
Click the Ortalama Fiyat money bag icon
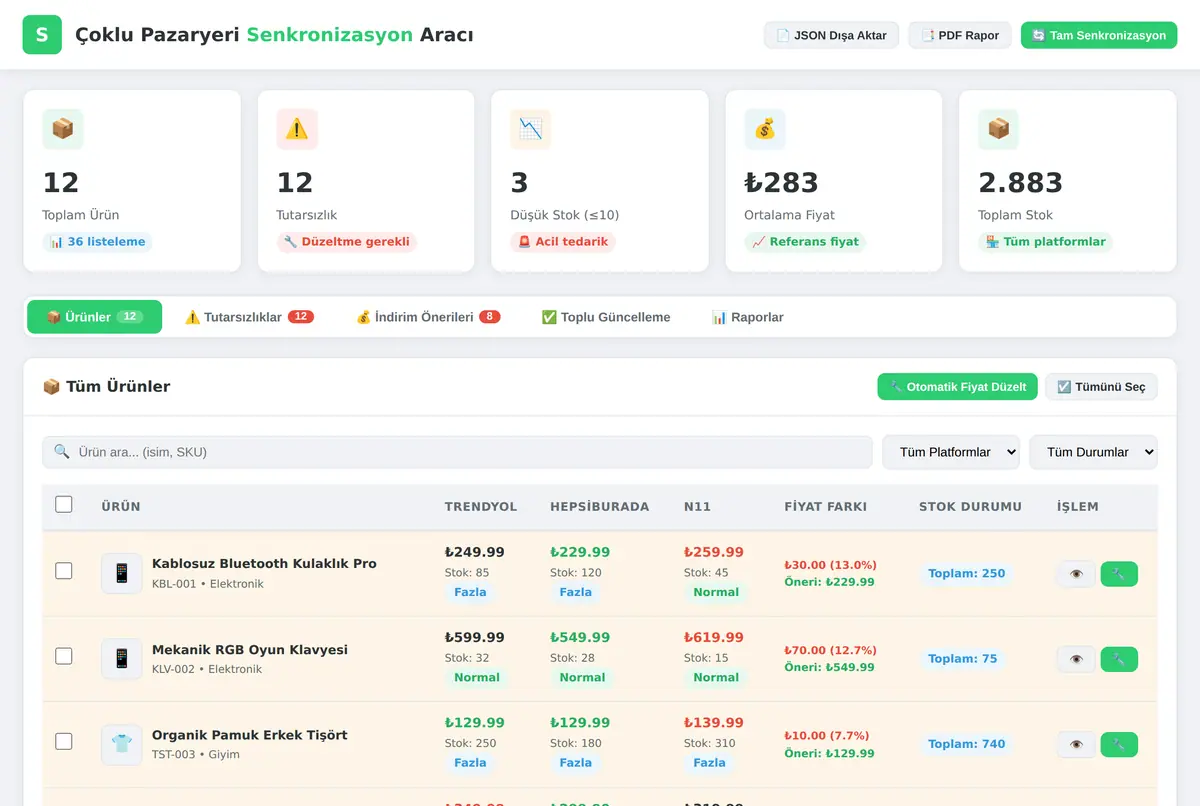click(x=765, y=129)
